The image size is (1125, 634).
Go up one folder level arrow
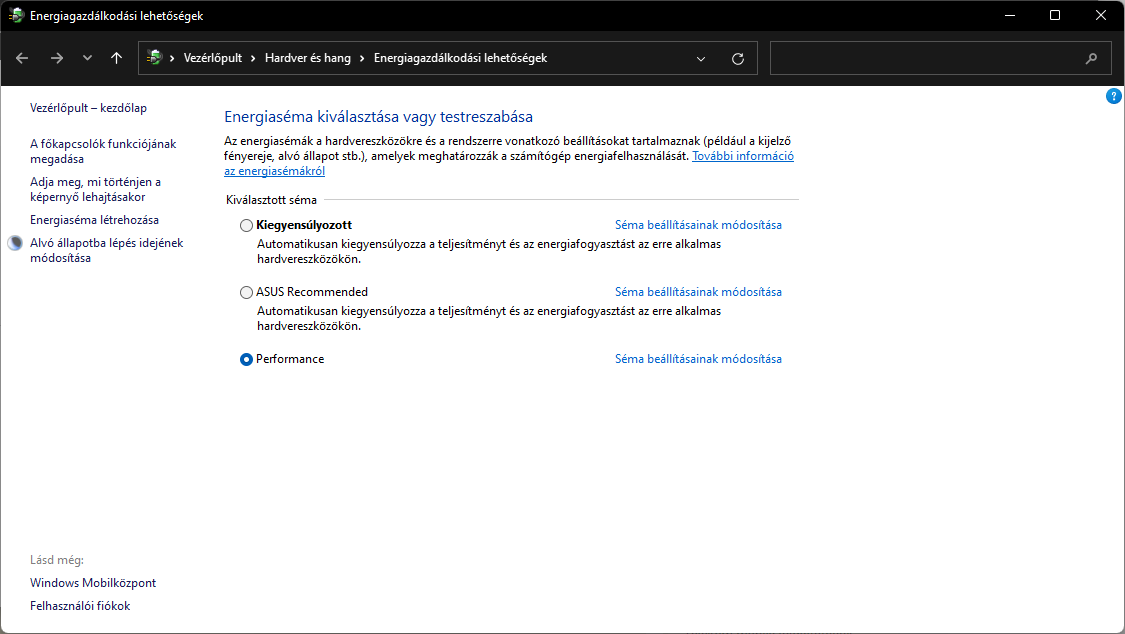point(116,58)
